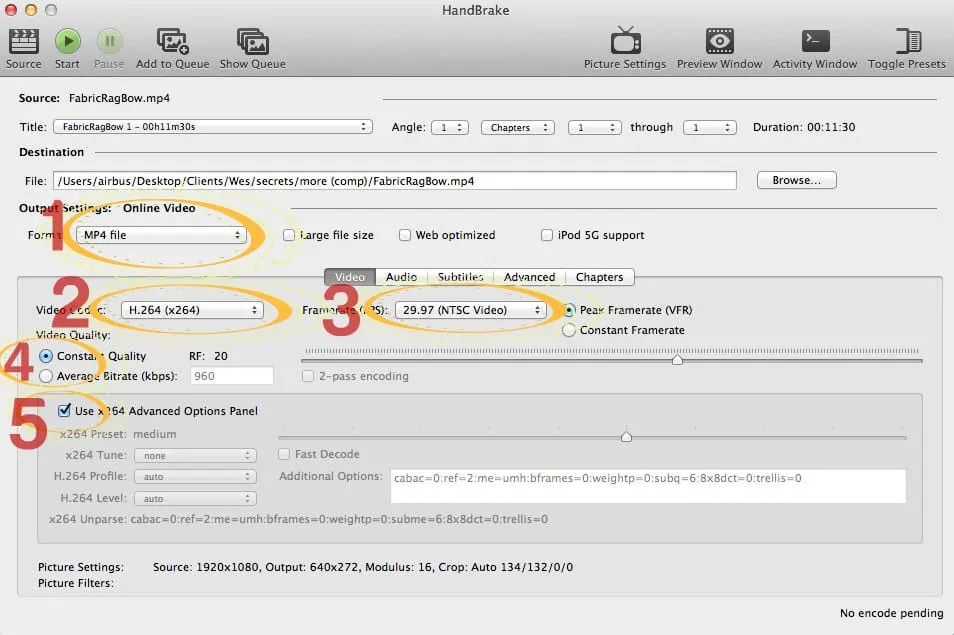Click the Pause toolbar icon

110,41
